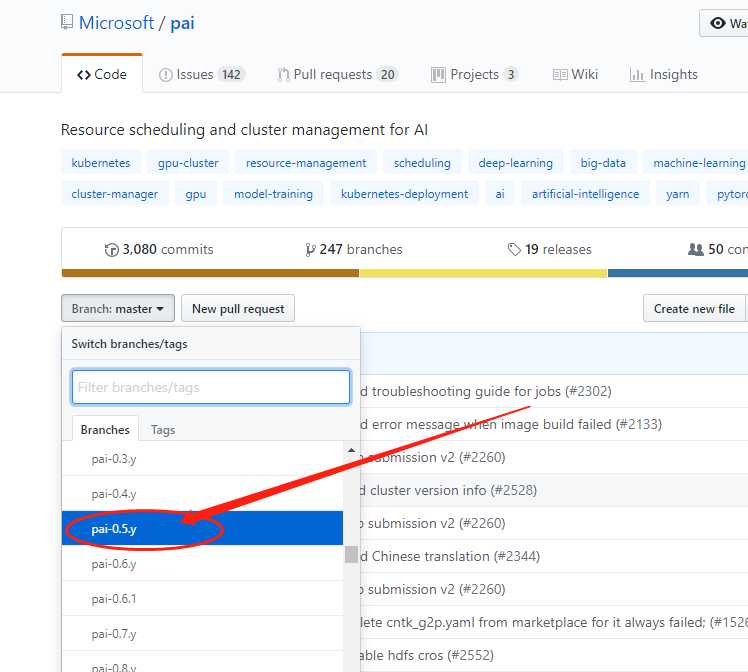Click the New pull request button
The width and height of the screenshot is (748, 672).
tap(238, 309)
